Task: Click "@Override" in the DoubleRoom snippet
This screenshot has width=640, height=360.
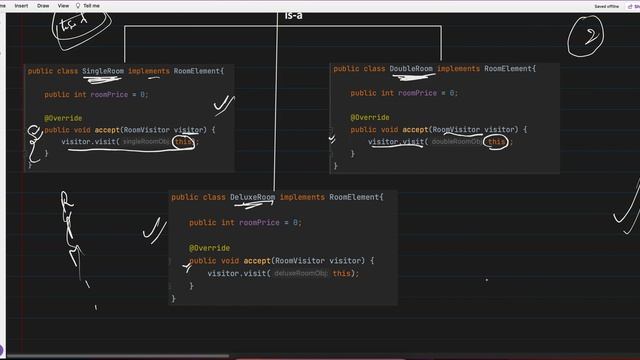Action: [370, 117]
